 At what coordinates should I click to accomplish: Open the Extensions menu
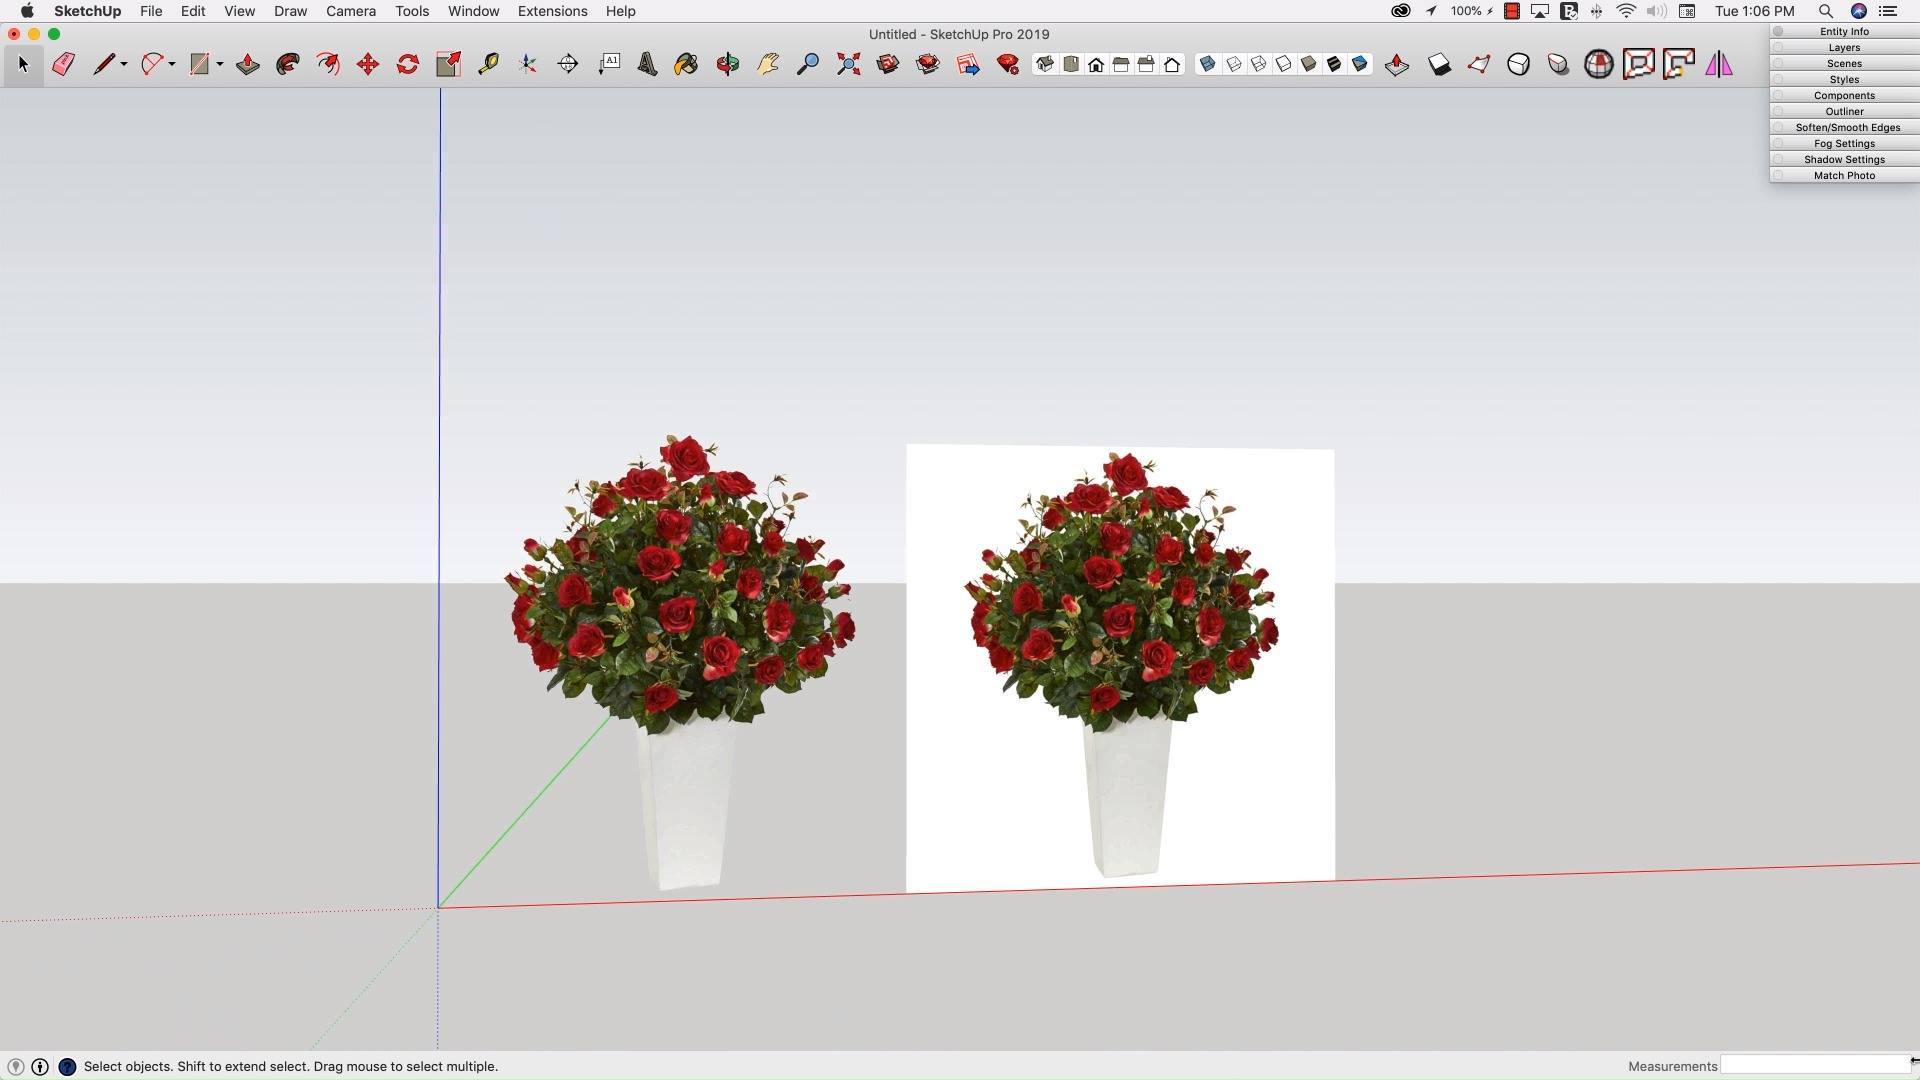point(552,11)
